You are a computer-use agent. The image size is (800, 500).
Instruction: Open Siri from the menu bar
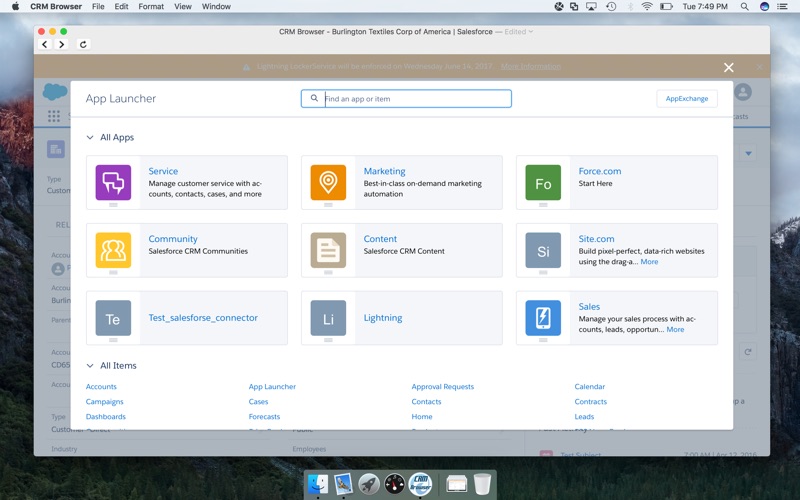[764, 7]
